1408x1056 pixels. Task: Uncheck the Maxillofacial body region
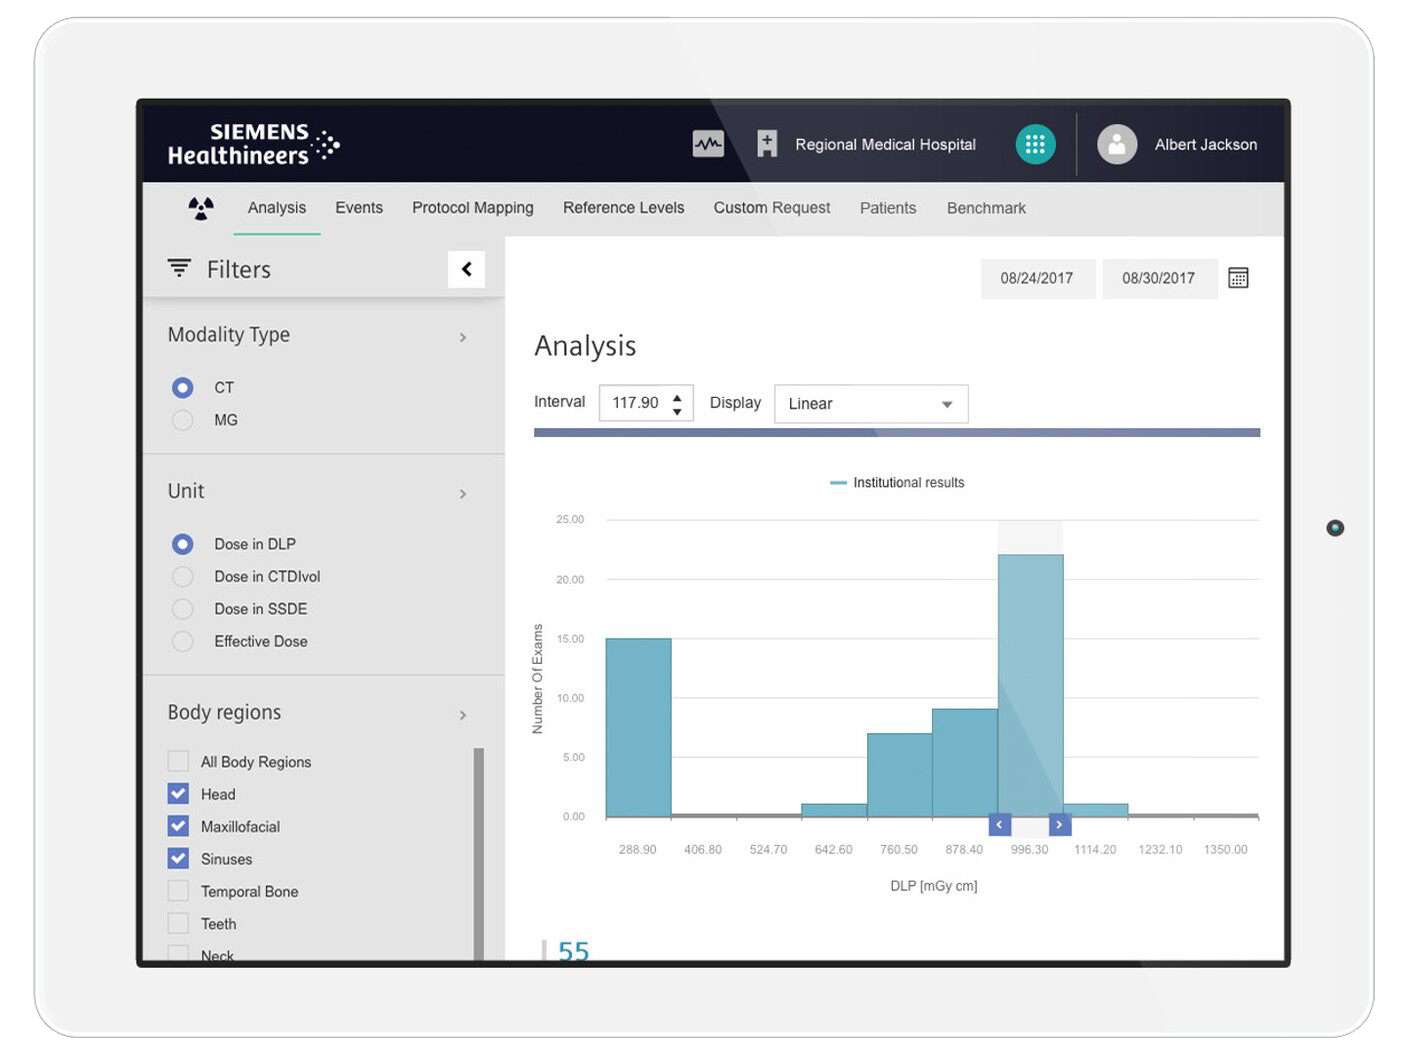(x=178, y=826)
